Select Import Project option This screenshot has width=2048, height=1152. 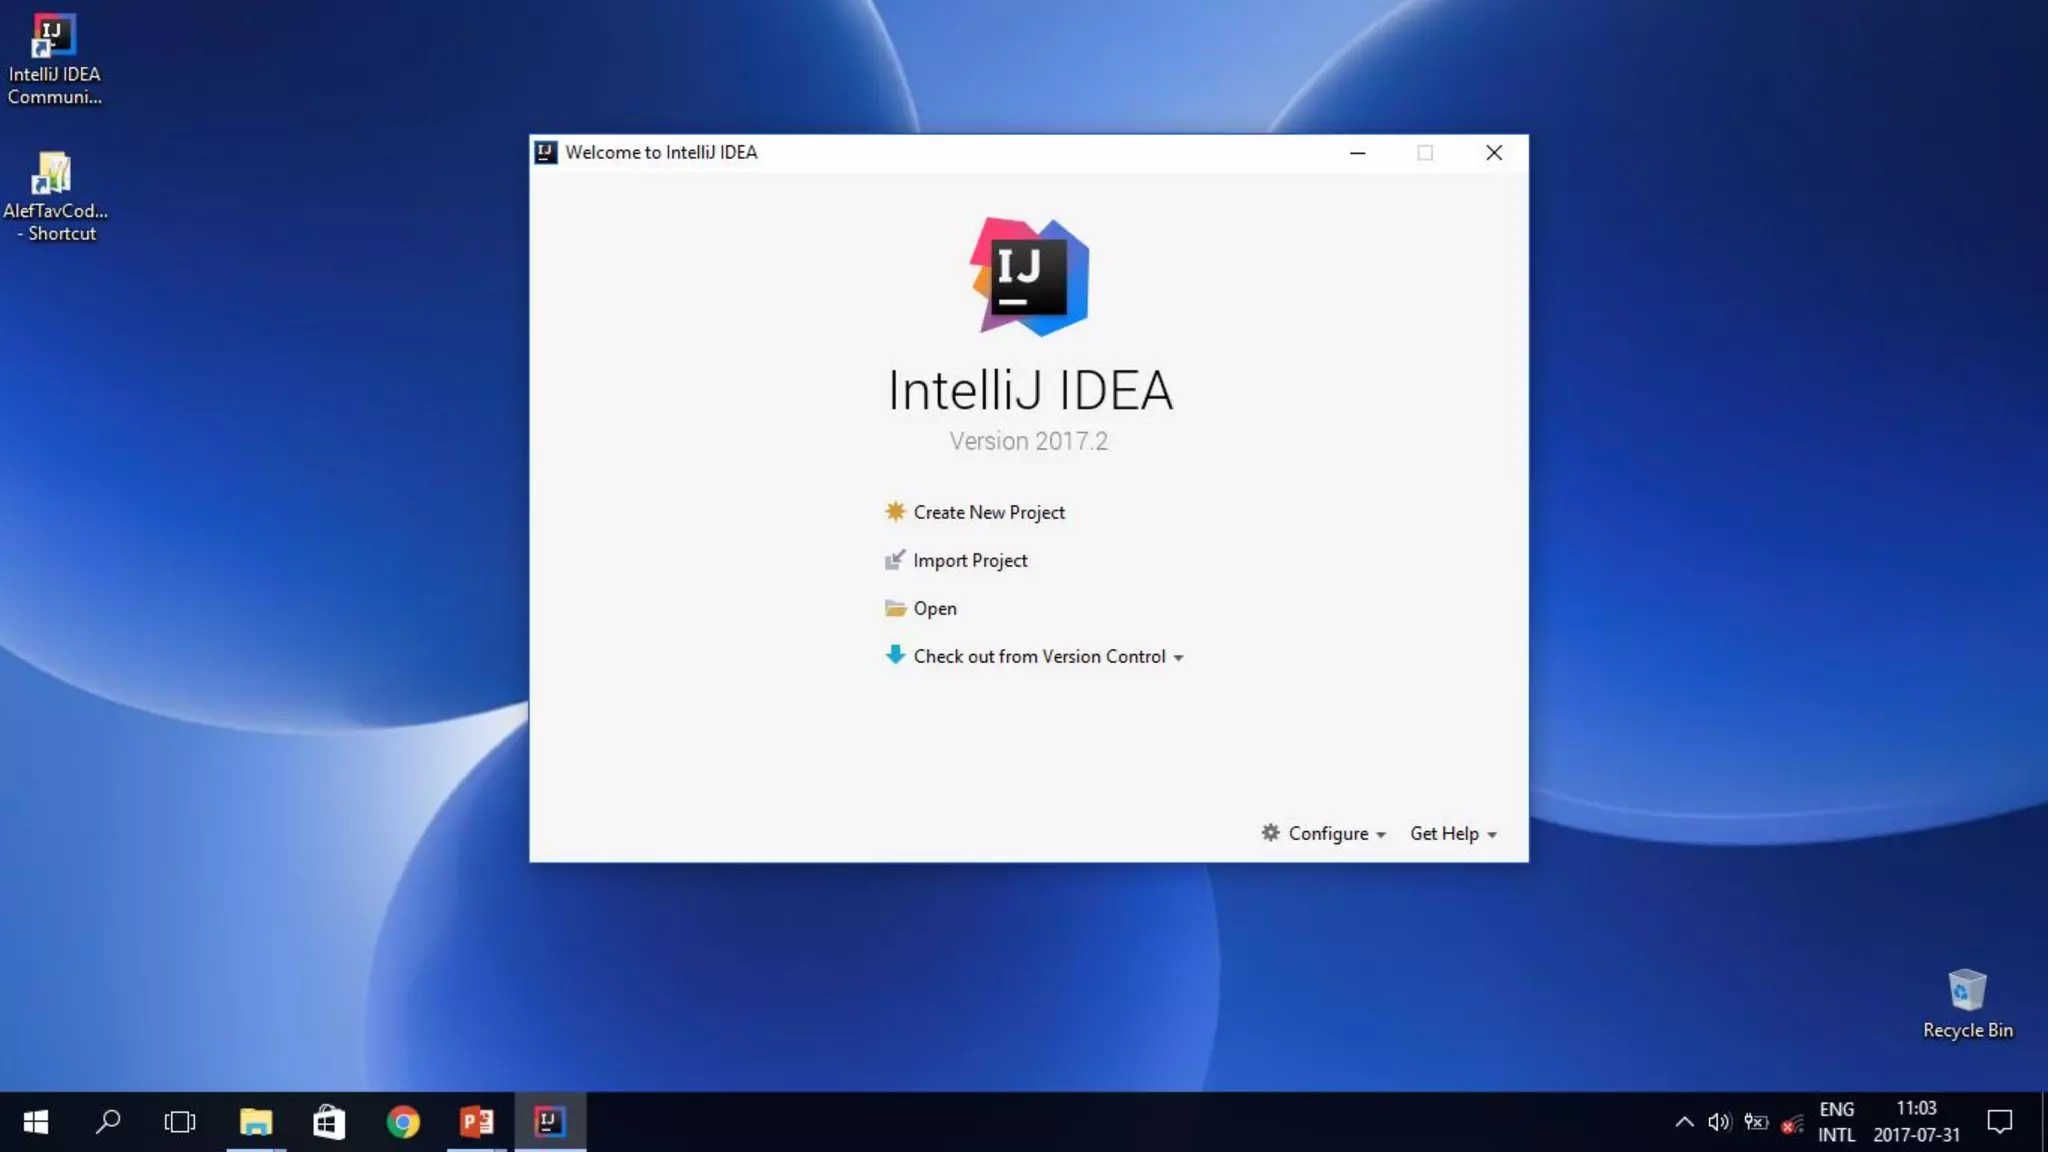(x=970, y=560)
